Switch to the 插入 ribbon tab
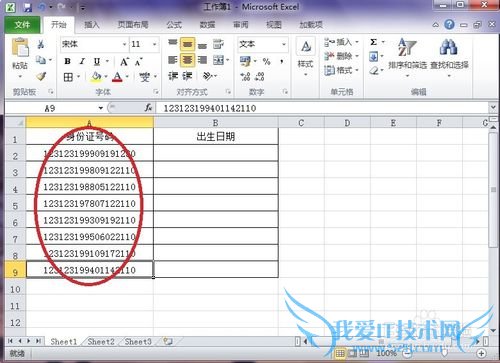 pyautogui.click(x=92, y=24)
